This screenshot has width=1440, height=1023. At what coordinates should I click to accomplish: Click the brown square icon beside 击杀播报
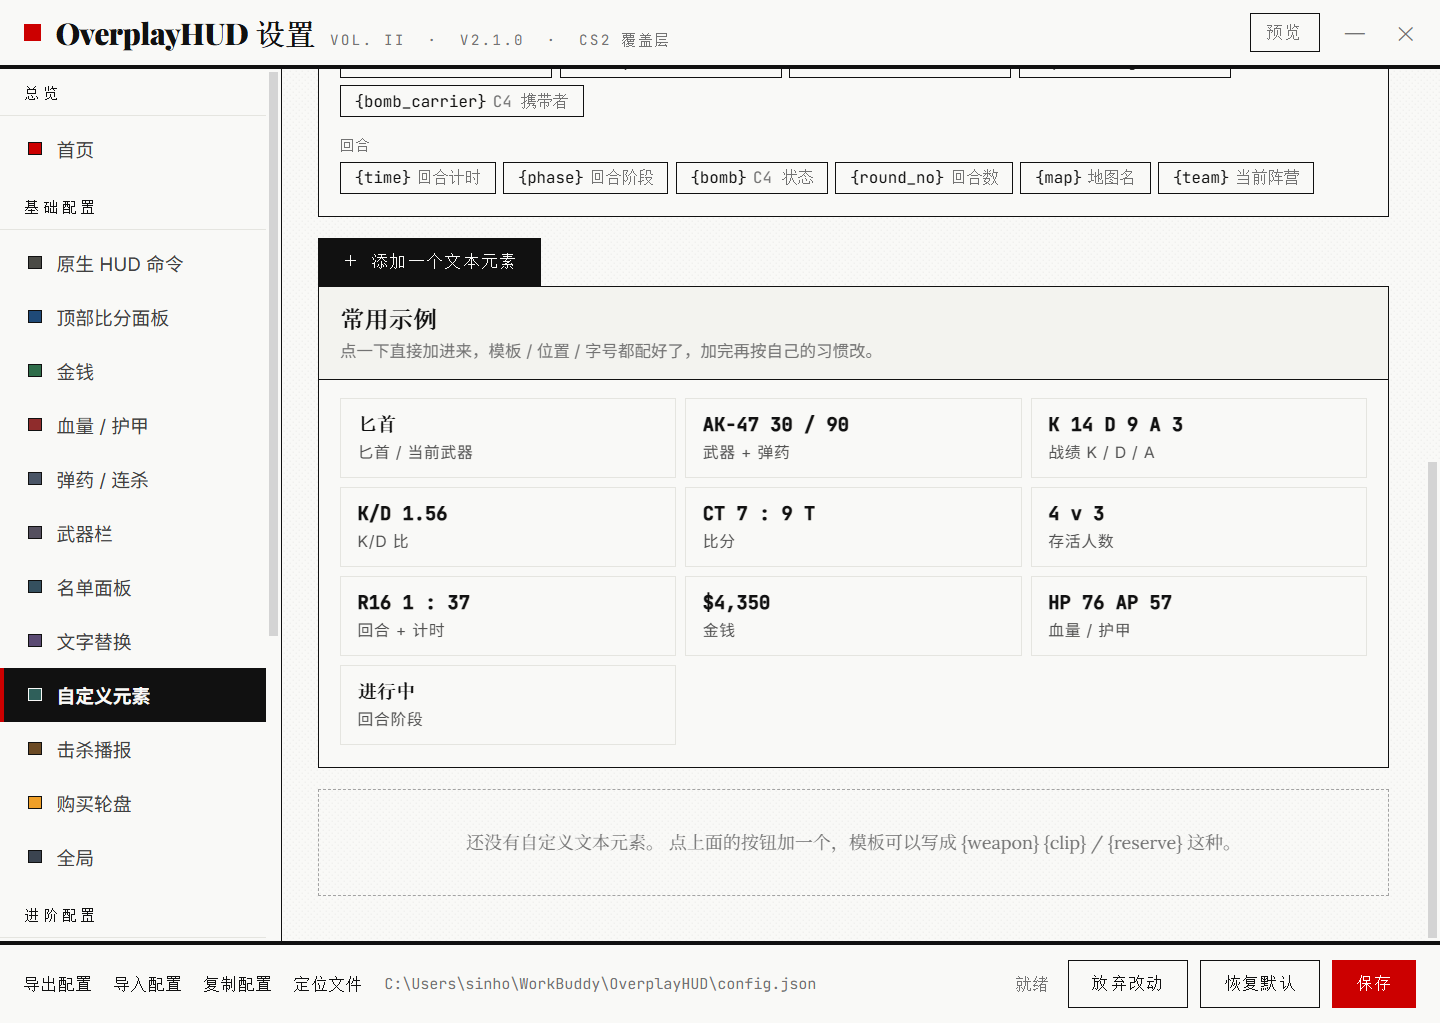pos(35,749)
